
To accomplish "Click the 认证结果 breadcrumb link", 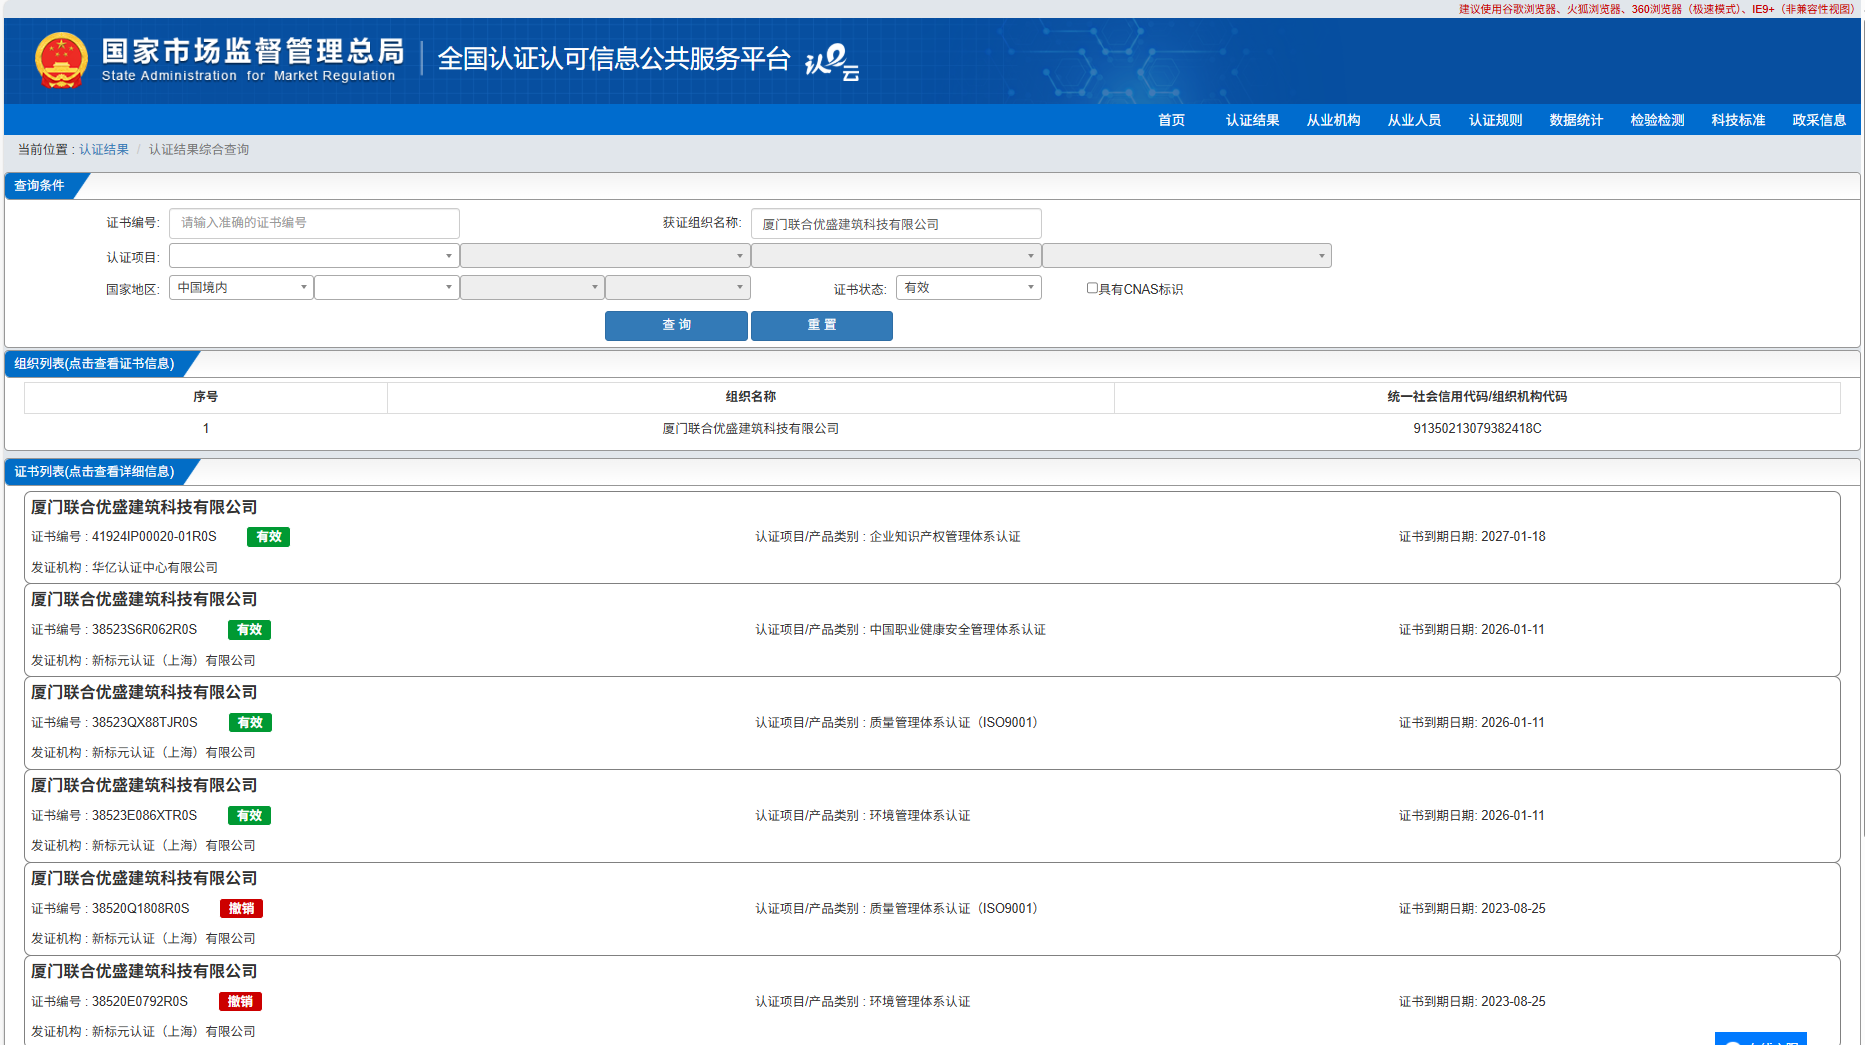I will (x=104, y=150).
